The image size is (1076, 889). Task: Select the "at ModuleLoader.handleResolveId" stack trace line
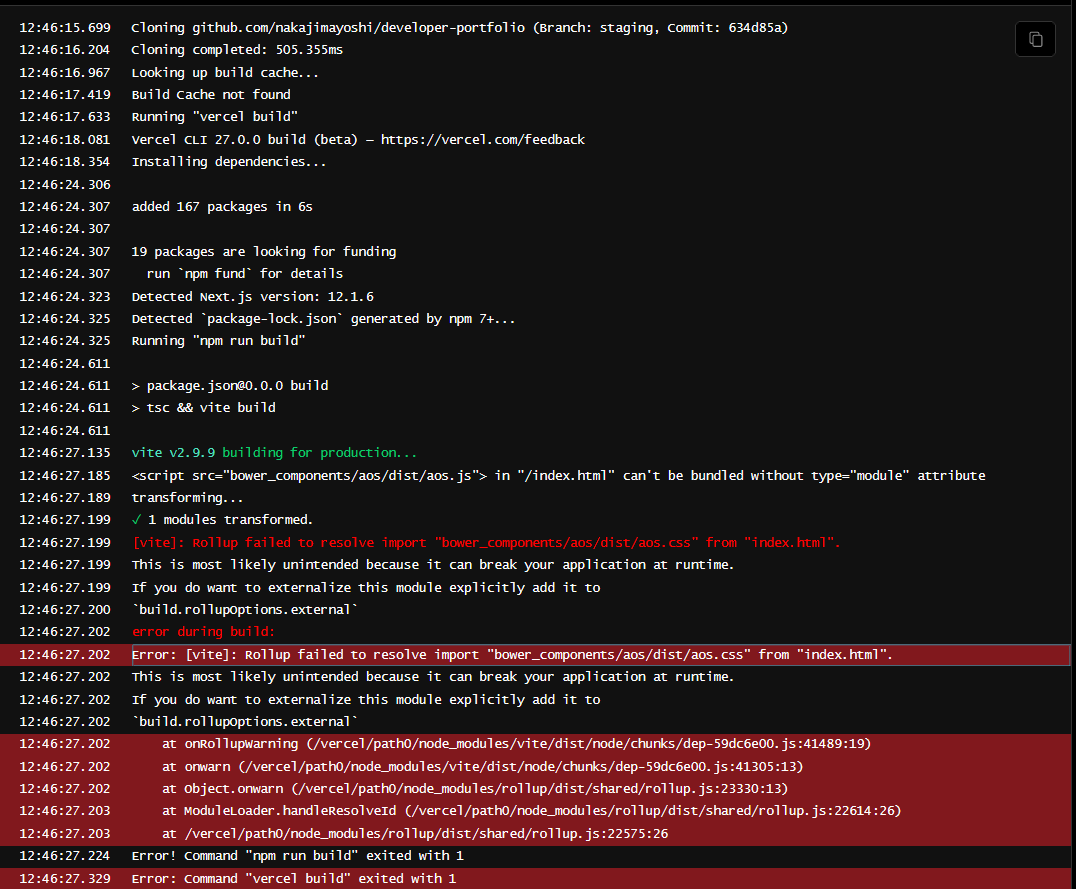(x=532, y=811)
